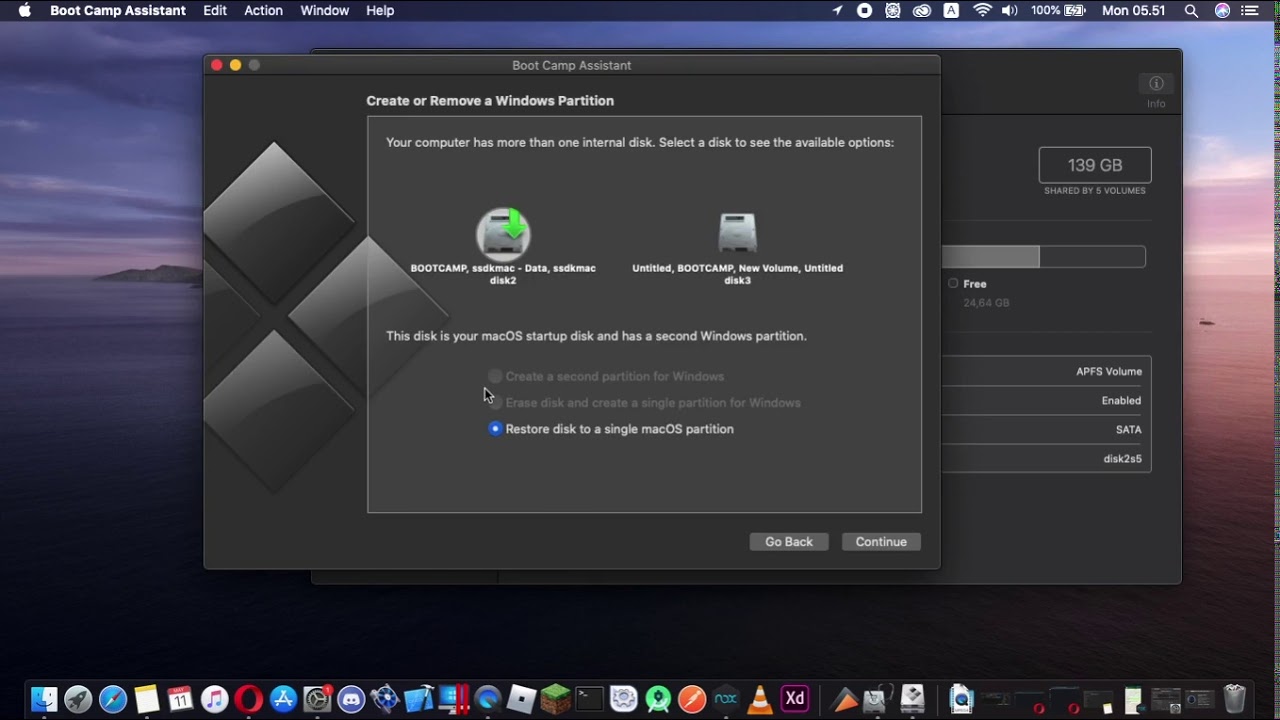The height and width of the screenshot is (720, 1280).
Task: Open Terminal from the dock
Action: [589, 698]
